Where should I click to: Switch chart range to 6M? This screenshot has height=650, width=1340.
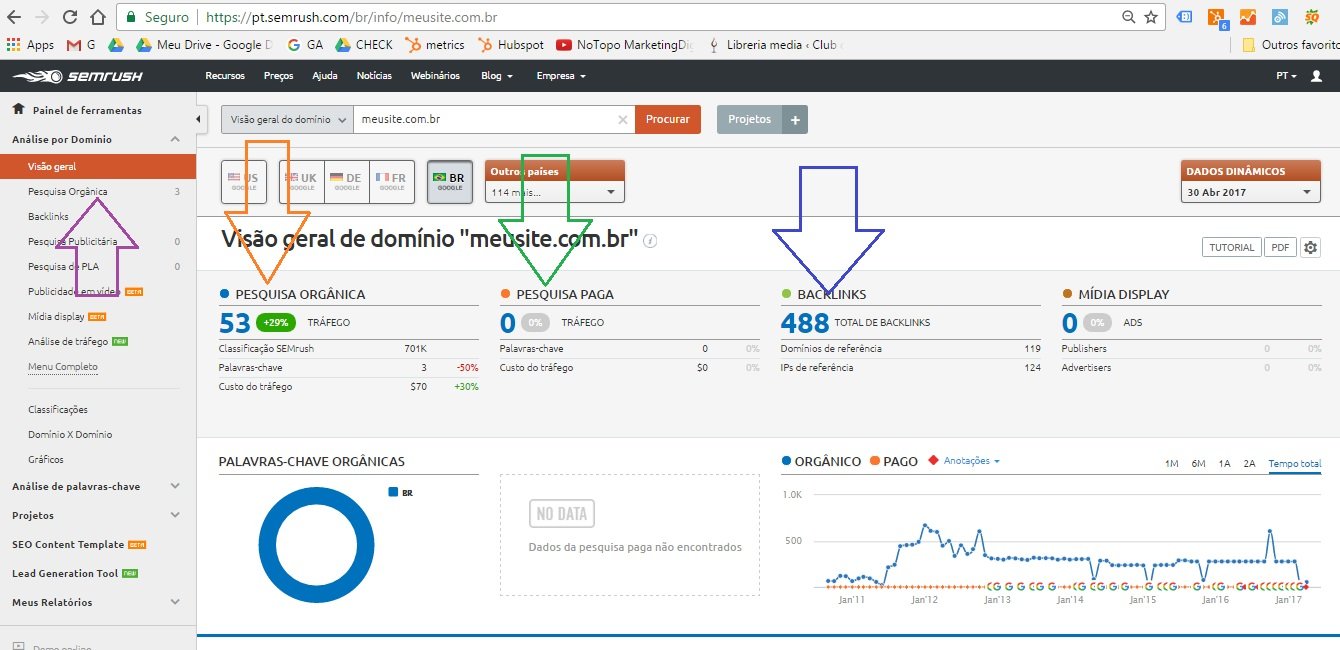(1198, 464)
